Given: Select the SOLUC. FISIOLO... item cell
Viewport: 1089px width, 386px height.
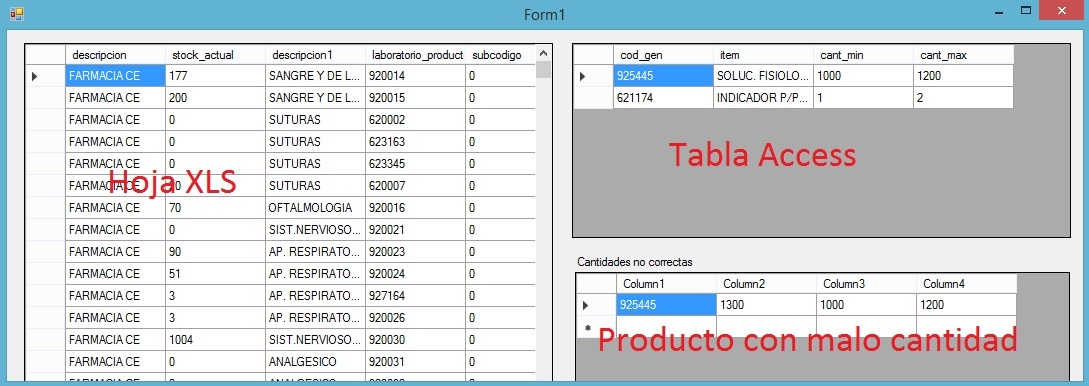Looking at the screenshot, I should point(763,76).
